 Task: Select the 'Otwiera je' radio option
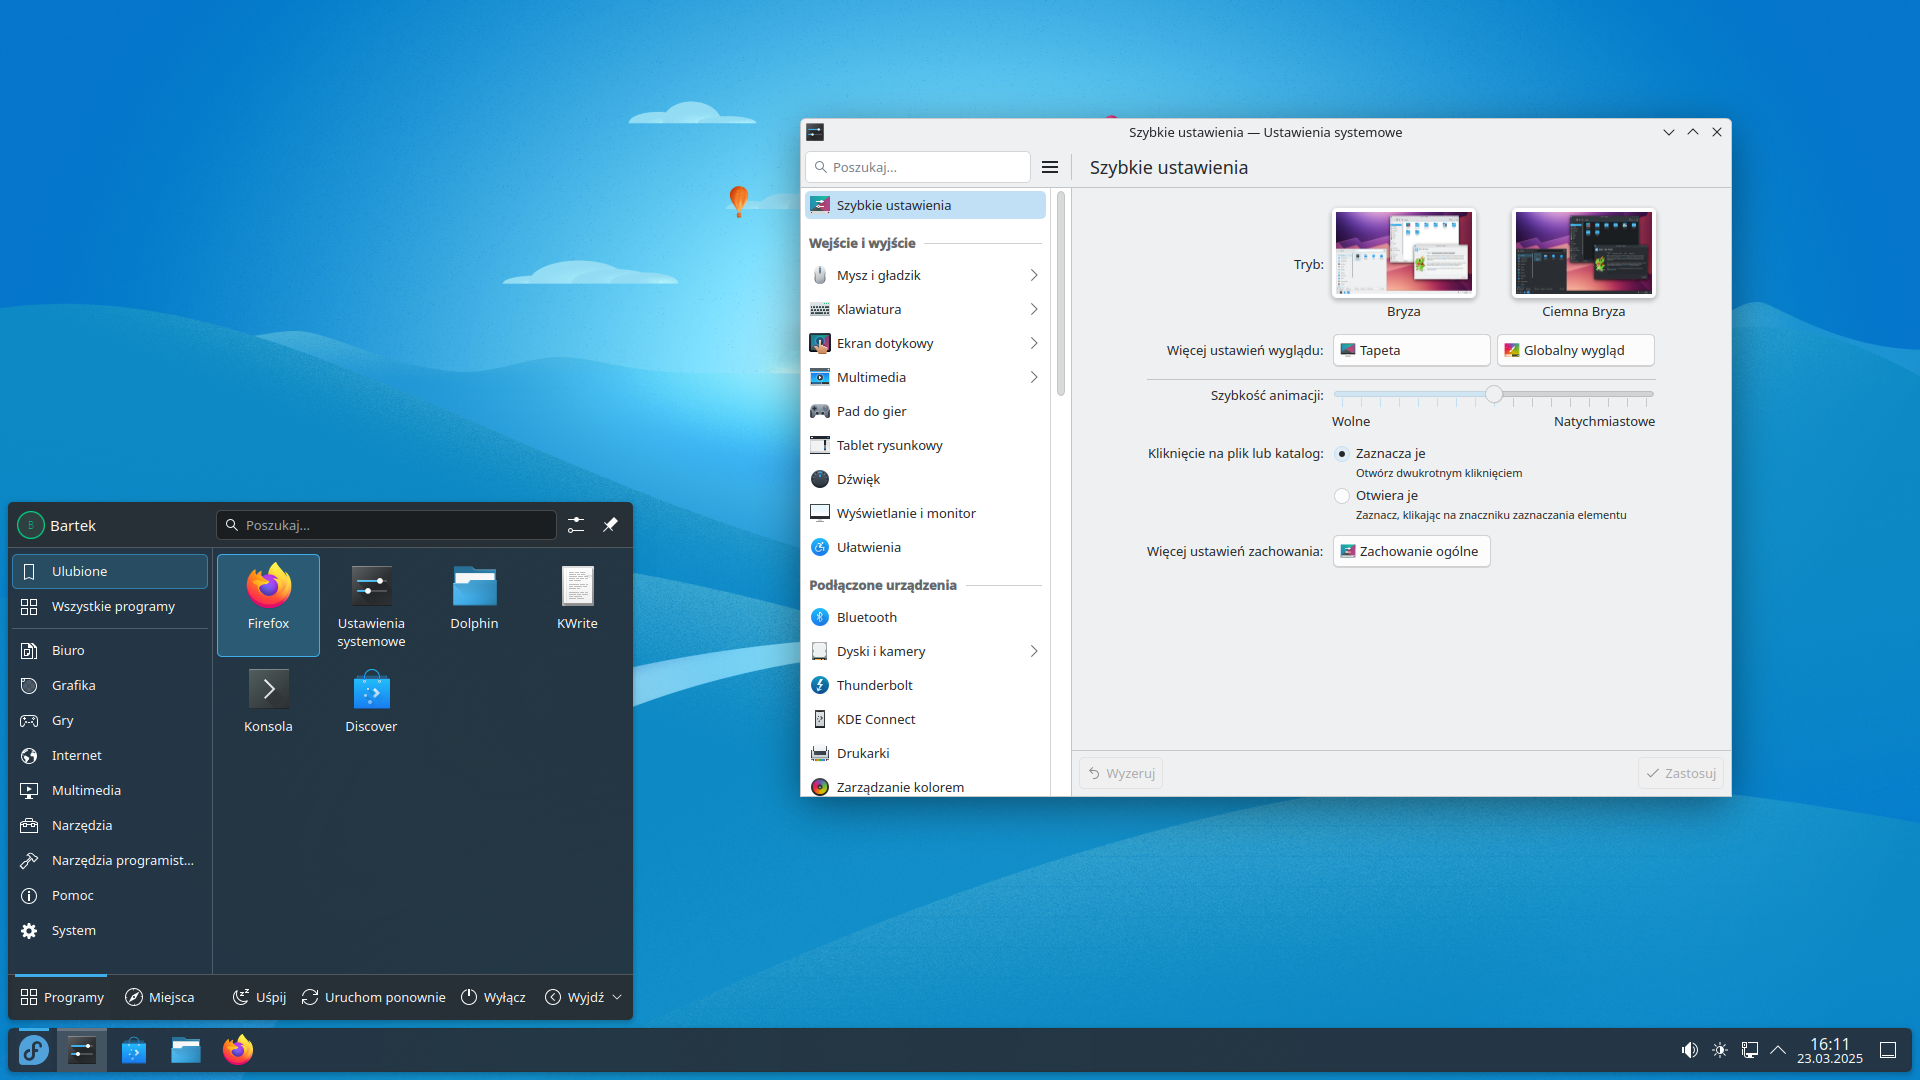click(1342, 496)
